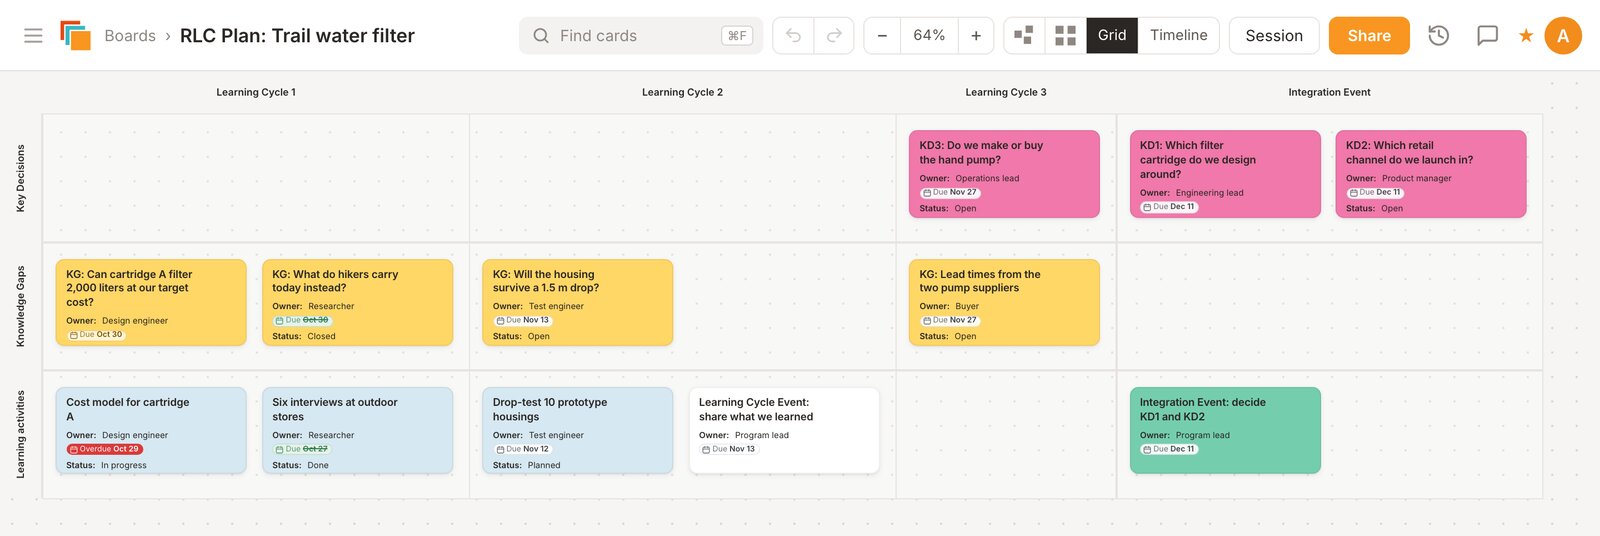Image resolution: width=1600 pixels, height=536 pixels.
Task: Open card Integration Event: decide KD1 and KD2
Action: [x=1225, y=431]
